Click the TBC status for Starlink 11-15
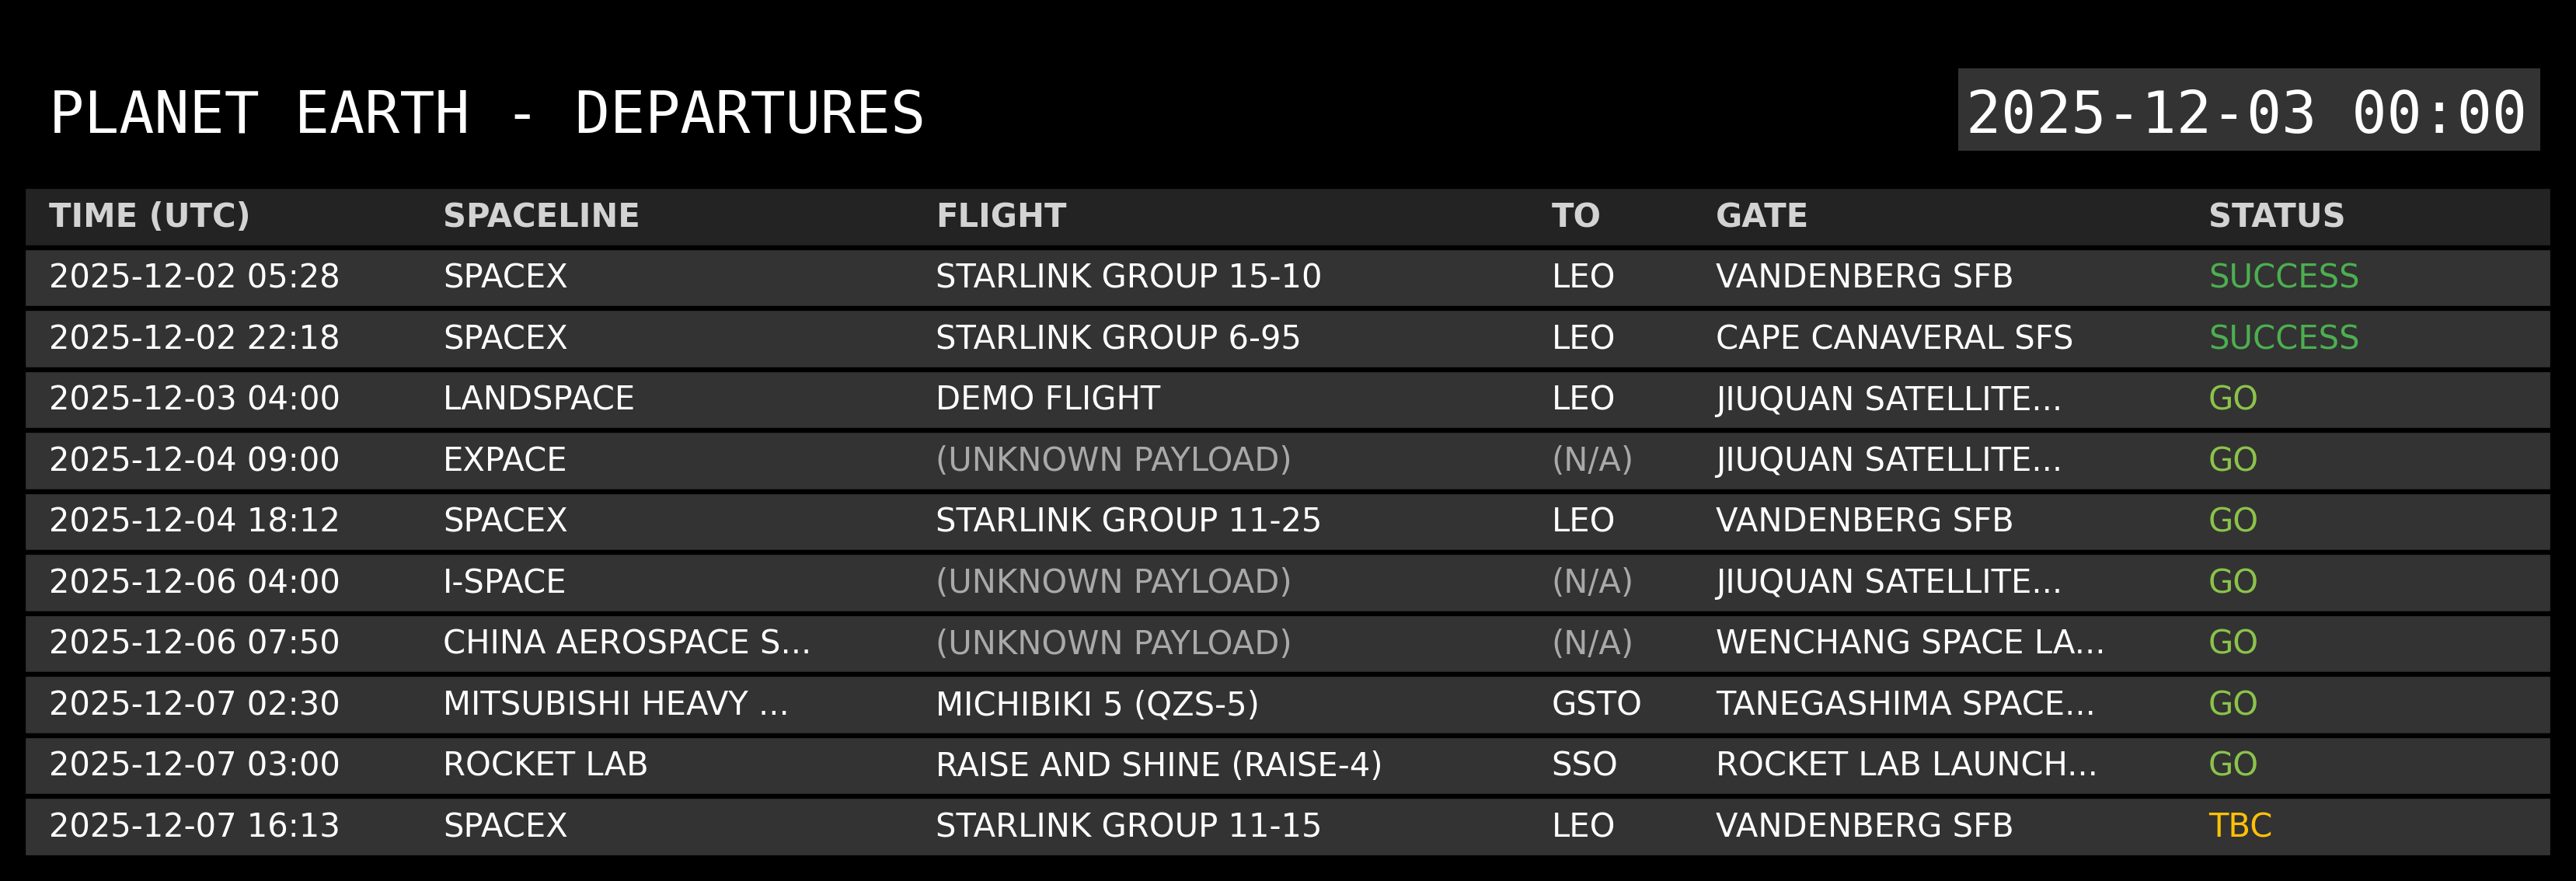Image resolution: width=2576 pixels, height=881 pixels. [2240, 826]
